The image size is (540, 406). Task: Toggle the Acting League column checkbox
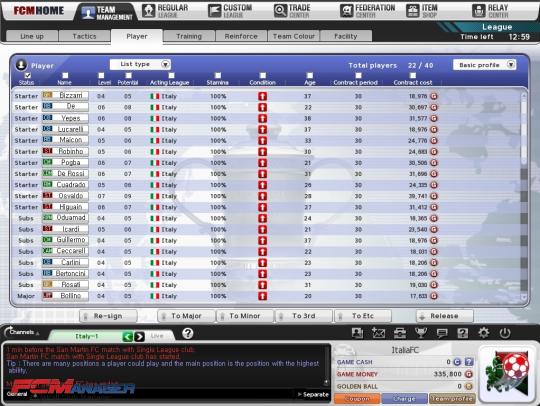click(x=171, y=75)
